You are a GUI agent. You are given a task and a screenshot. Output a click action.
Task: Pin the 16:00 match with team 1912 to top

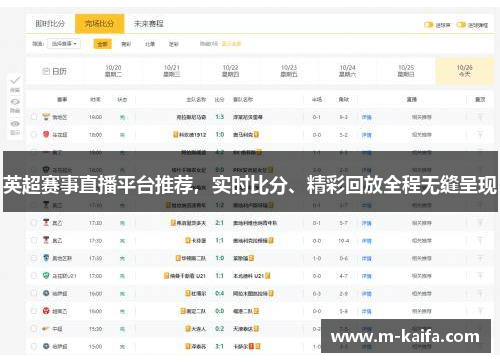click(480, 135)
